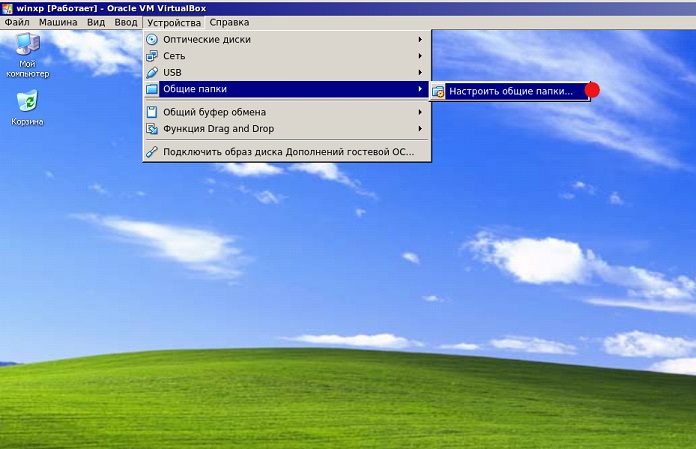Image resolution: width=696 pixels, height=449 pixels.
Task: Open the Машина menu
Action: tap(58, 22)
